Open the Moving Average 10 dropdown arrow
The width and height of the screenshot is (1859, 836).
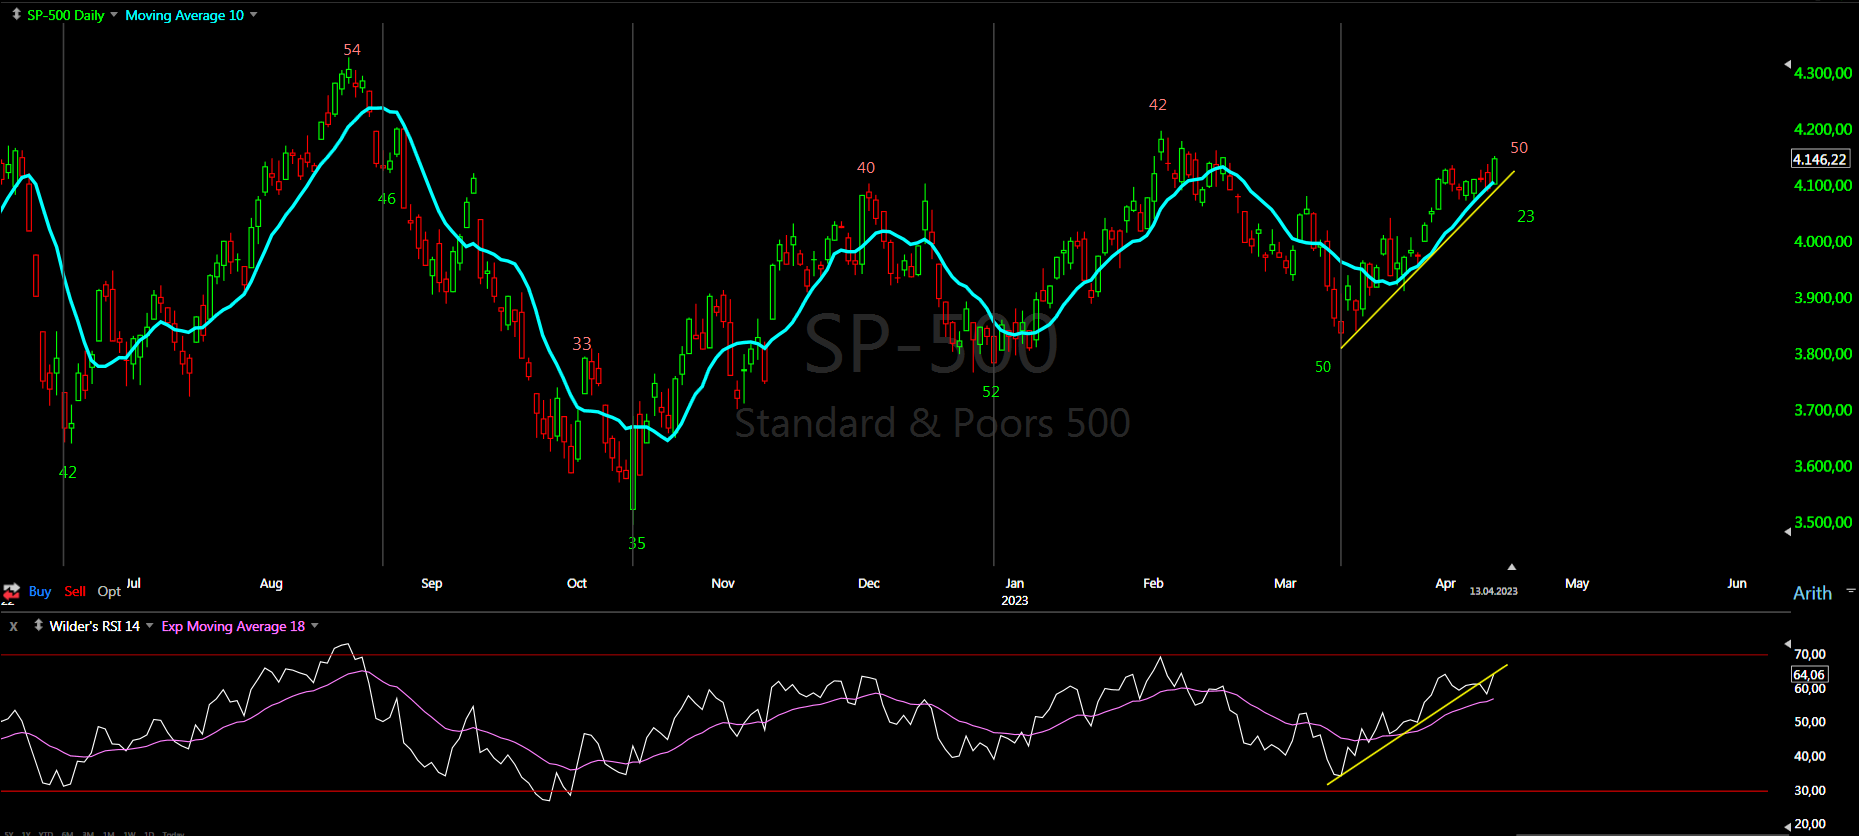pos(254,15)
